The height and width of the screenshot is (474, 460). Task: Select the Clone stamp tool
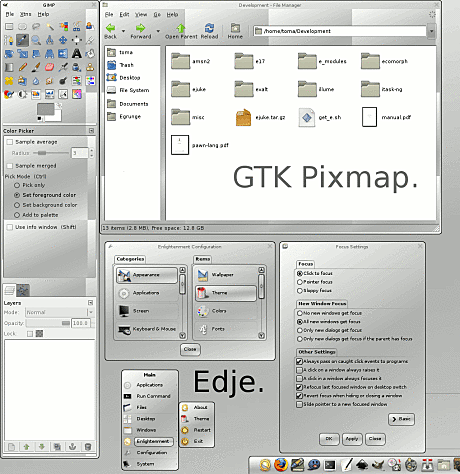pos(90,67)
